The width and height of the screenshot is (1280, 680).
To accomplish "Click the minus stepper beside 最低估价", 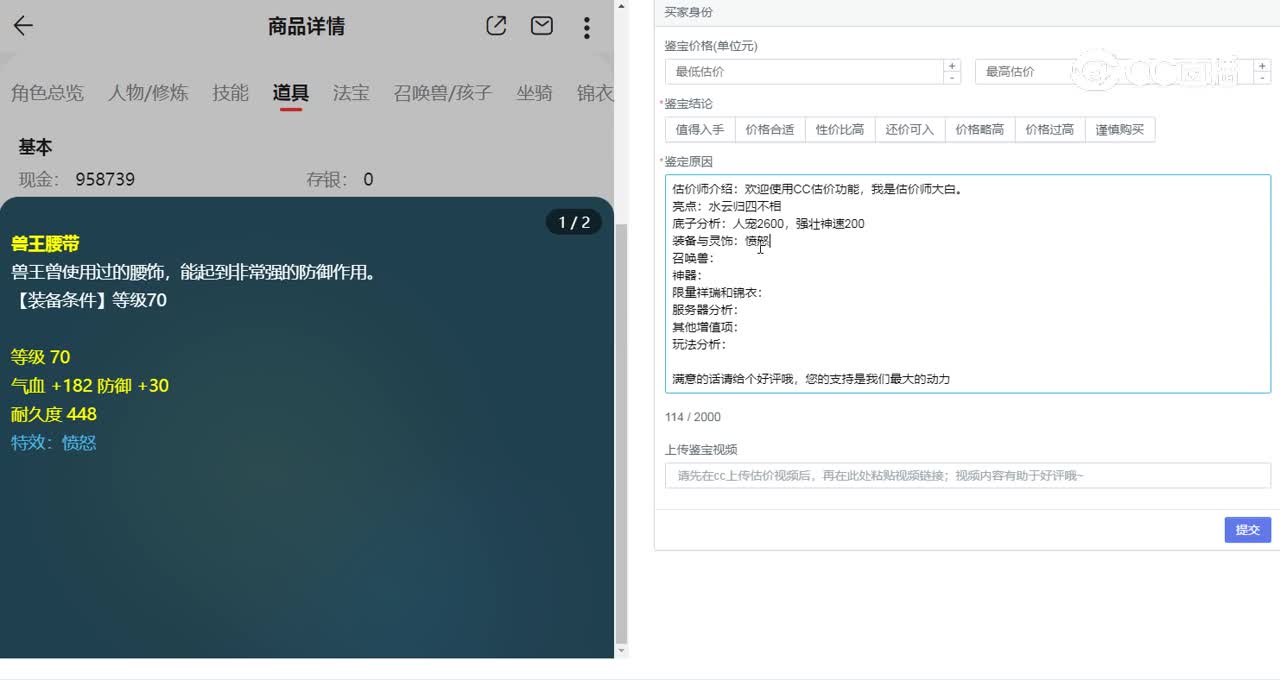I will click(950, 78).
